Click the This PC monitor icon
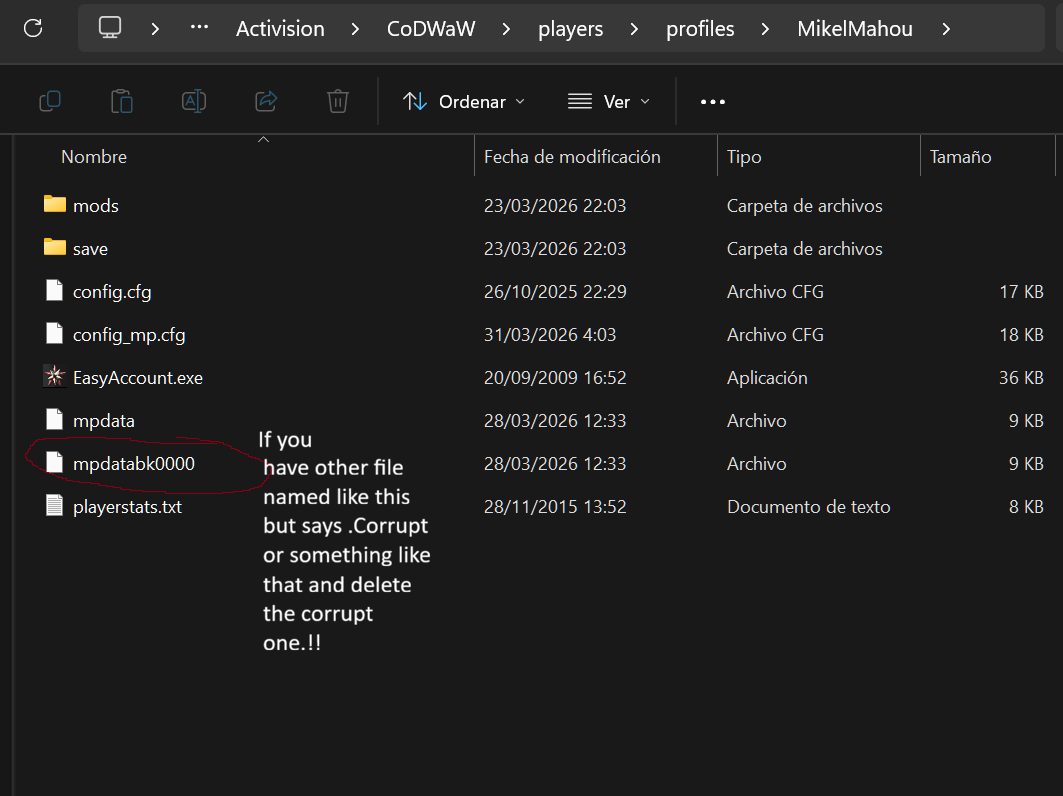The height and width of the screenshot is (796, 1063). (x=110, y=28)
